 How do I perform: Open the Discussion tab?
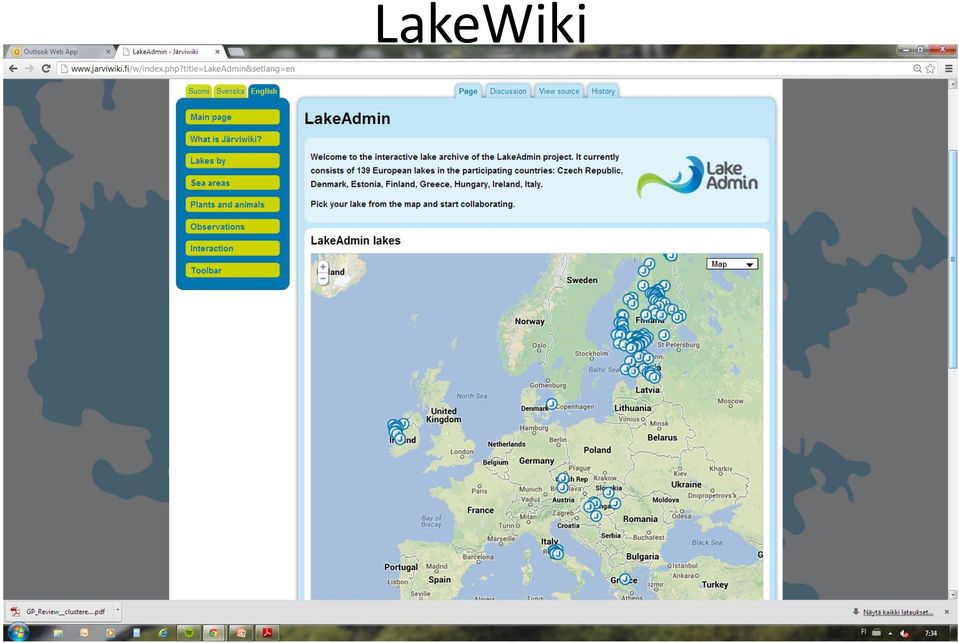click(x=508, y=91)
